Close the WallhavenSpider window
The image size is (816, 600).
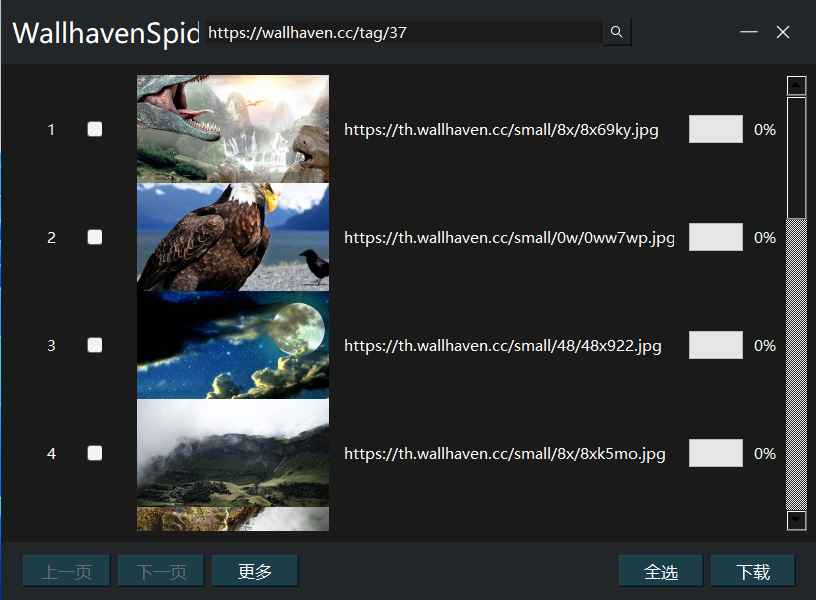783,33
